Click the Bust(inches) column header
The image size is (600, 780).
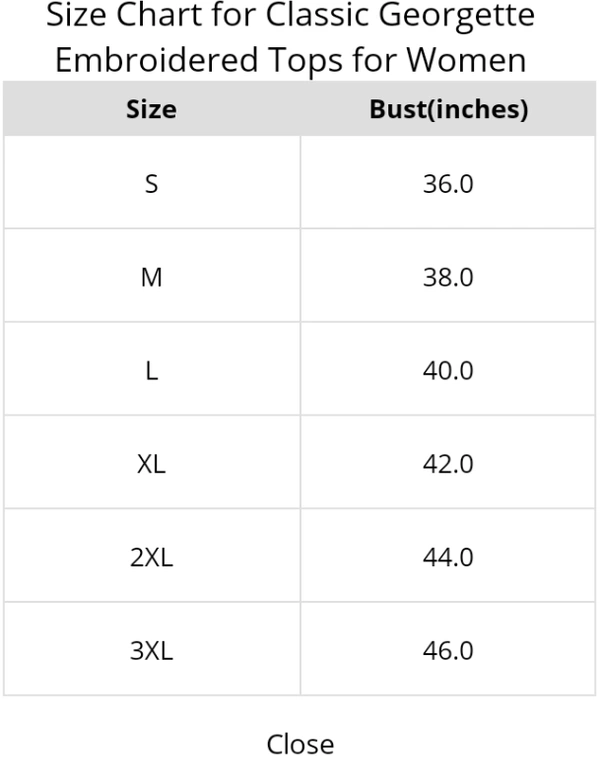click(448, 109)
